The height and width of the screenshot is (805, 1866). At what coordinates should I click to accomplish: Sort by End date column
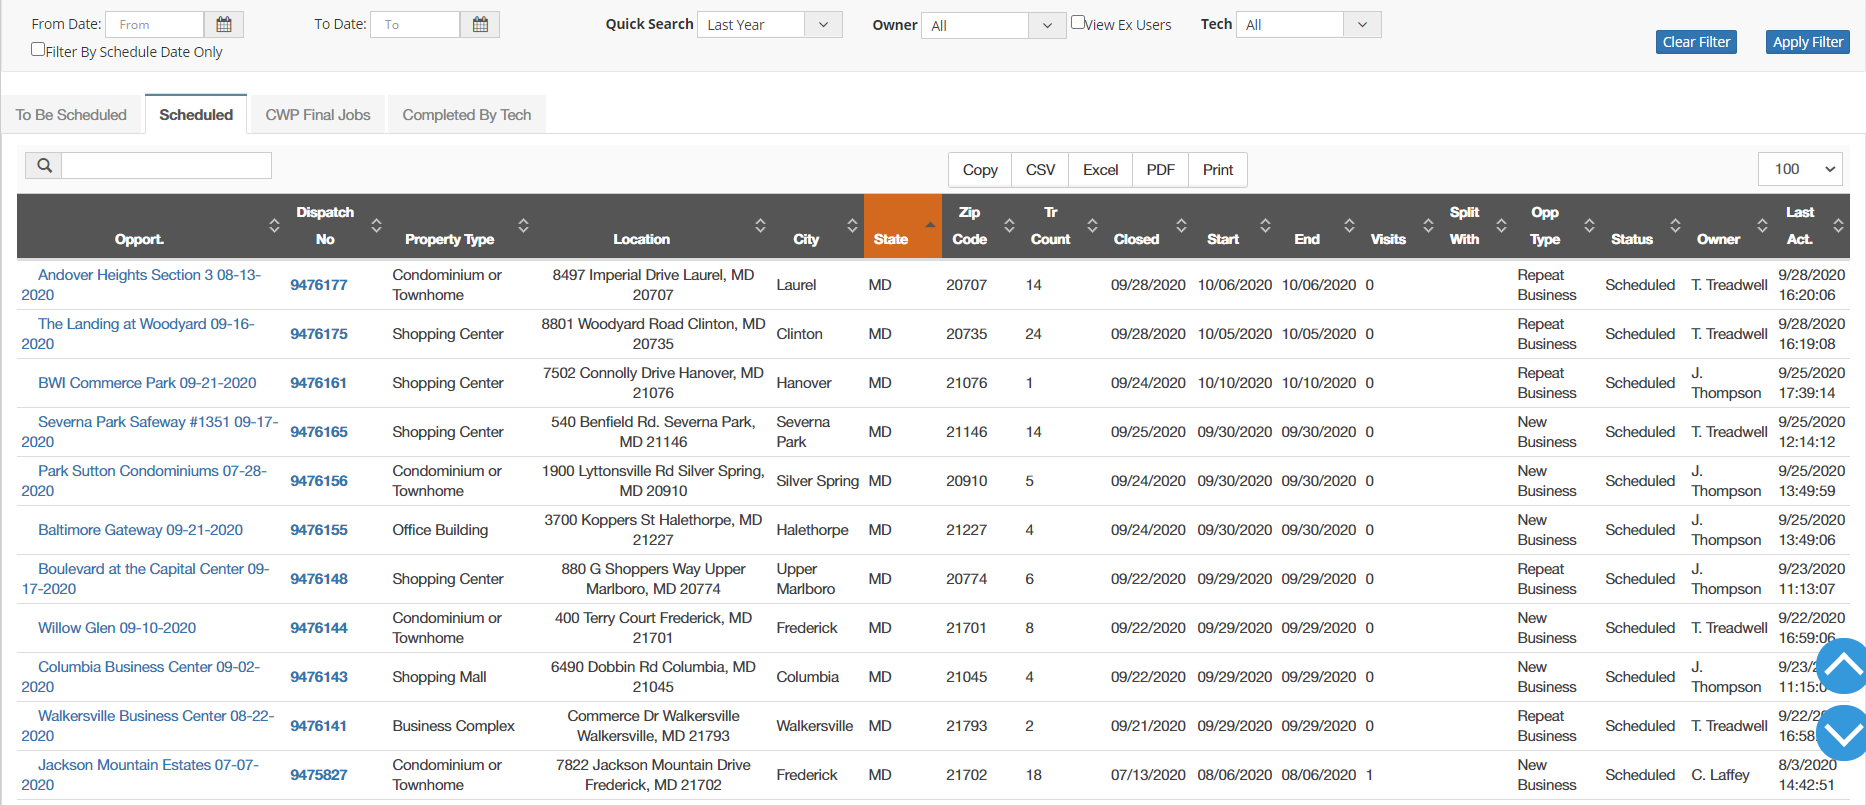tap(1317, 226)
